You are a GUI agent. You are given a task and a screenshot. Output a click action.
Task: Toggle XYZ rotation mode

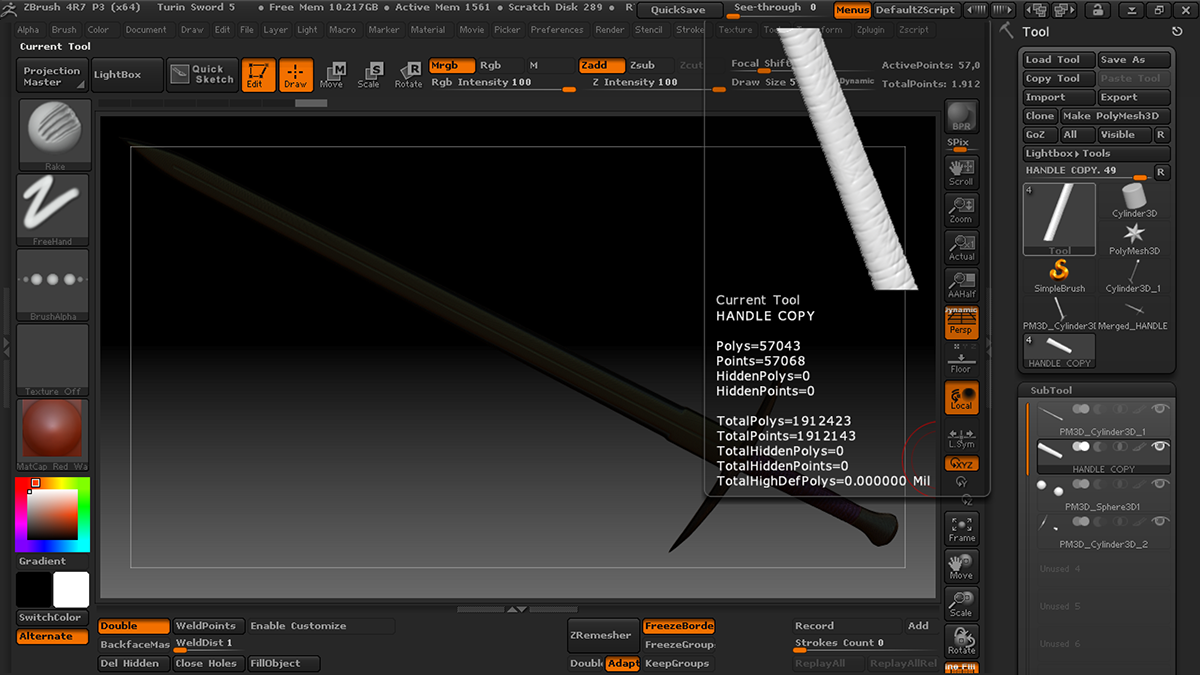(x=962, y=464)
